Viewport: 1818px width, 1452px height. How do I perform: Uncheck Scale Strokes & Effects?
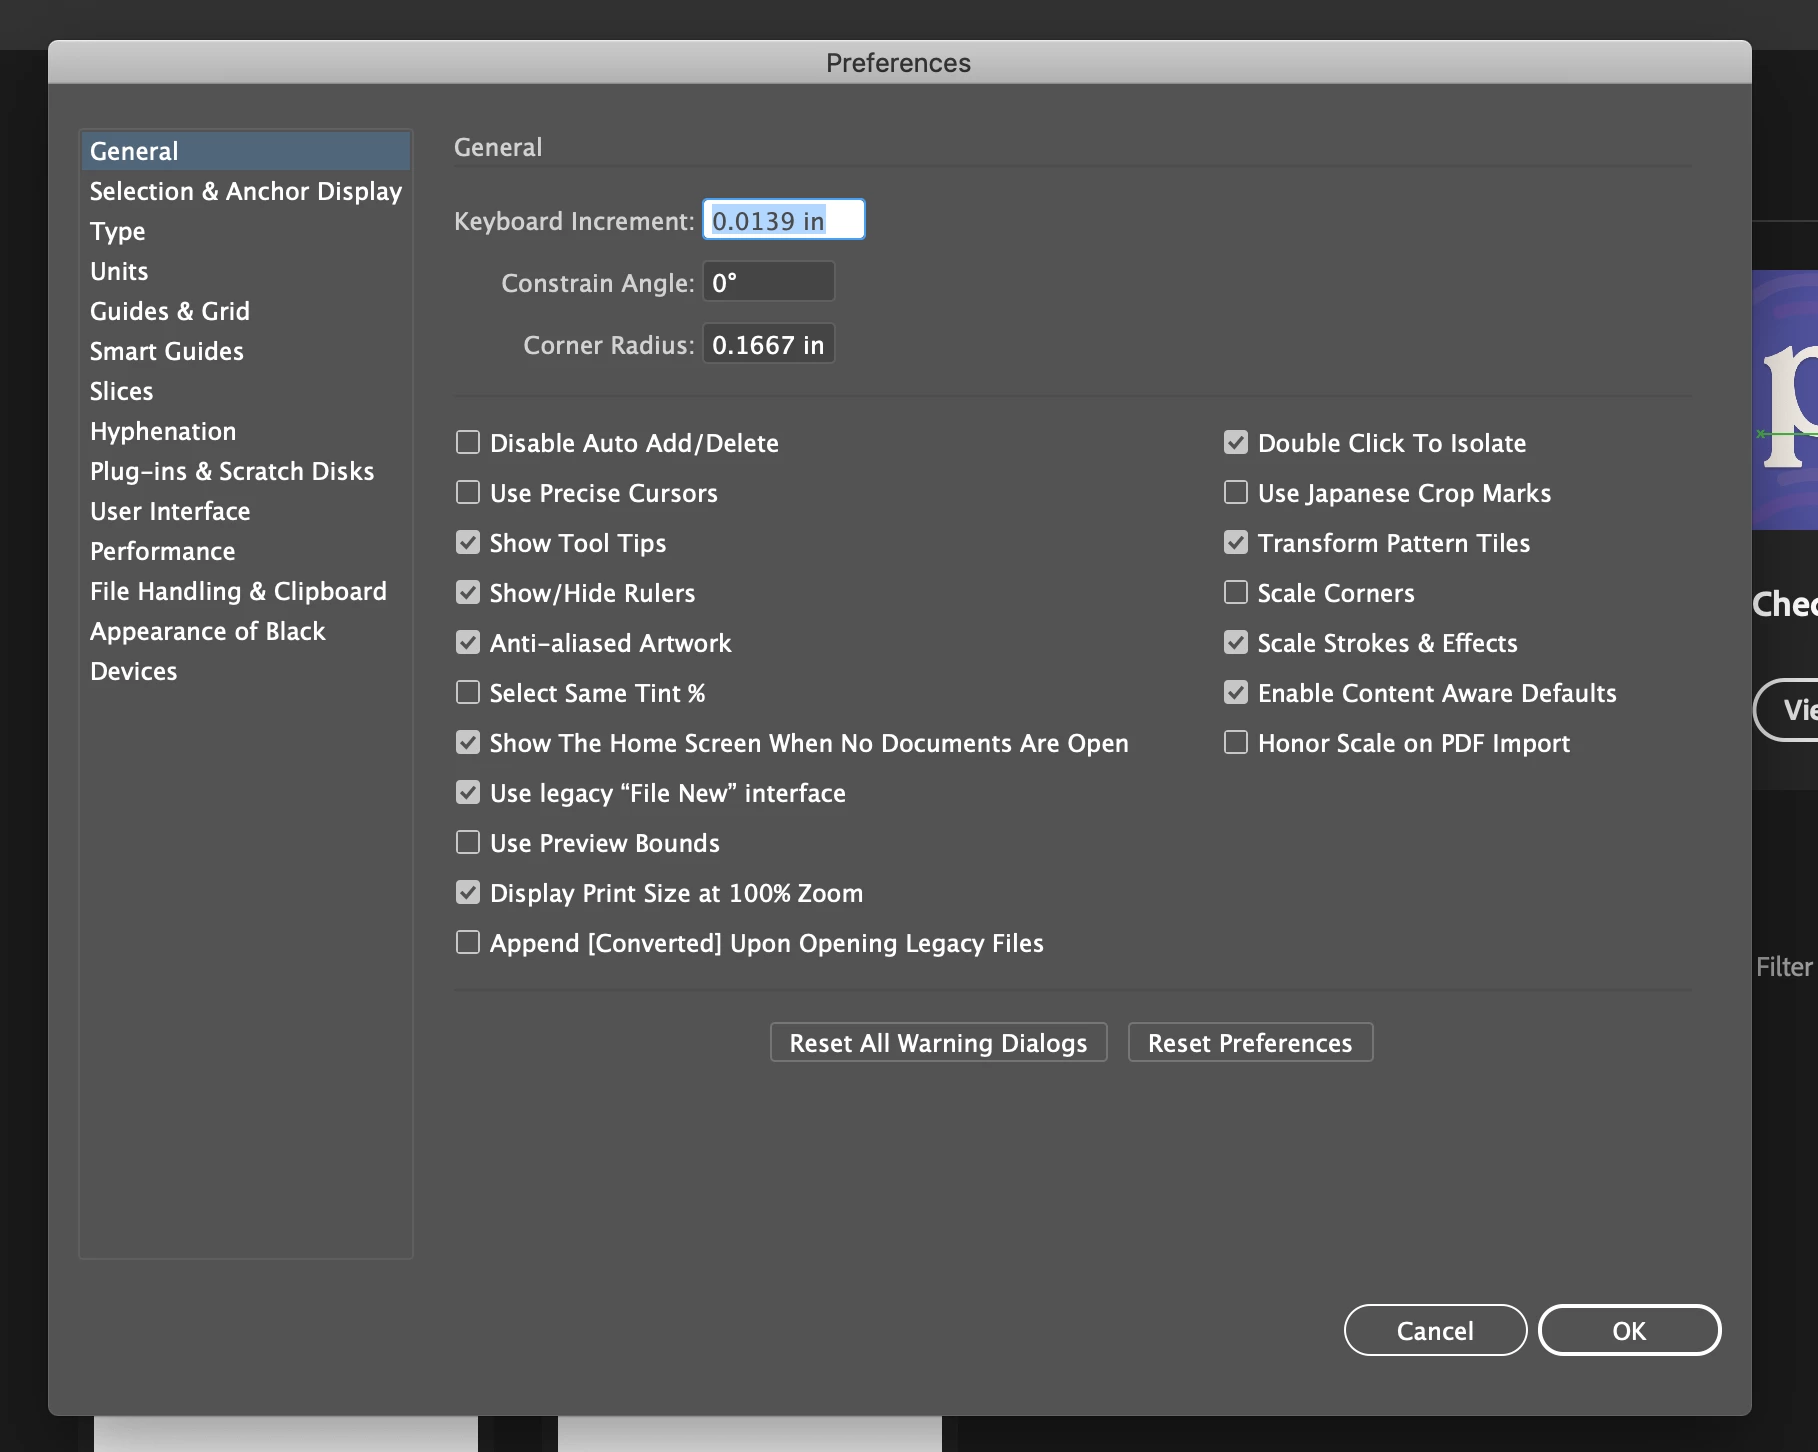coord(1236,642)
